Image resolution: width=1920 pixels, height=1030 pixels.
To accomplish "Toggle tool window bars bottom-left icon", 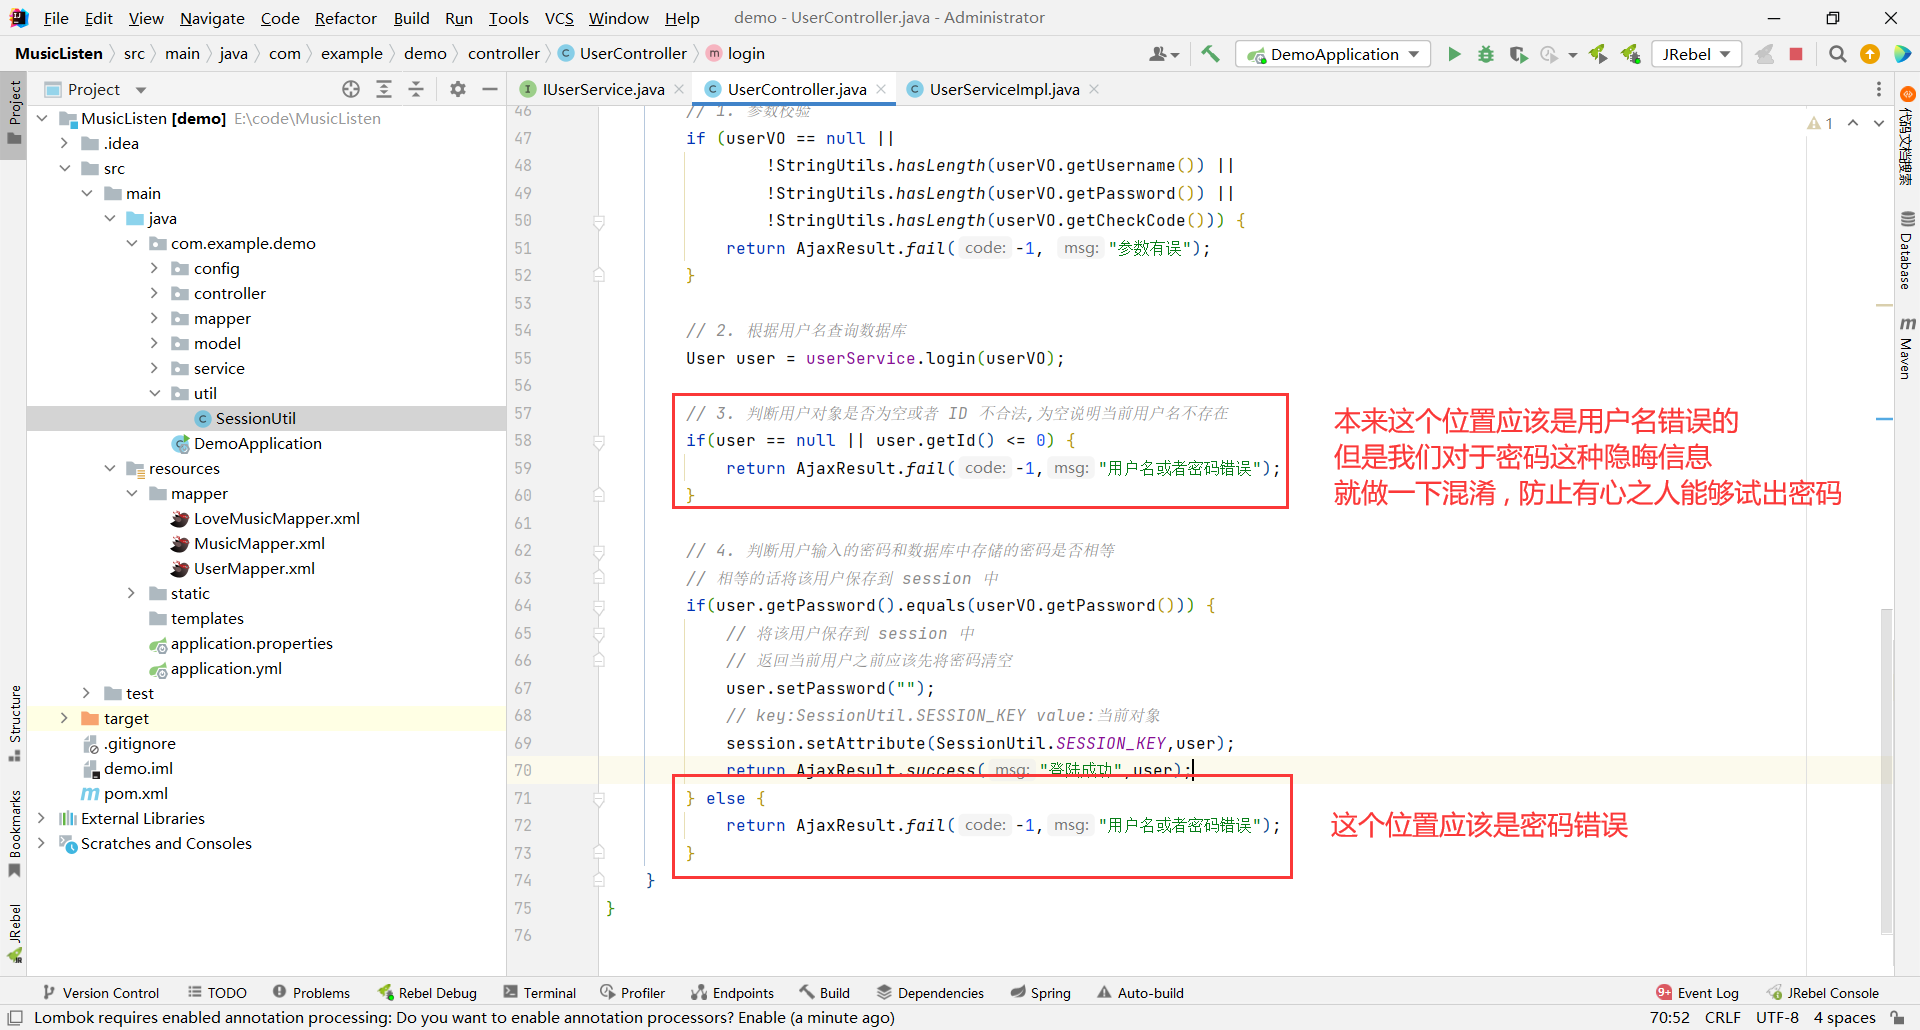I will (15, 1018).
